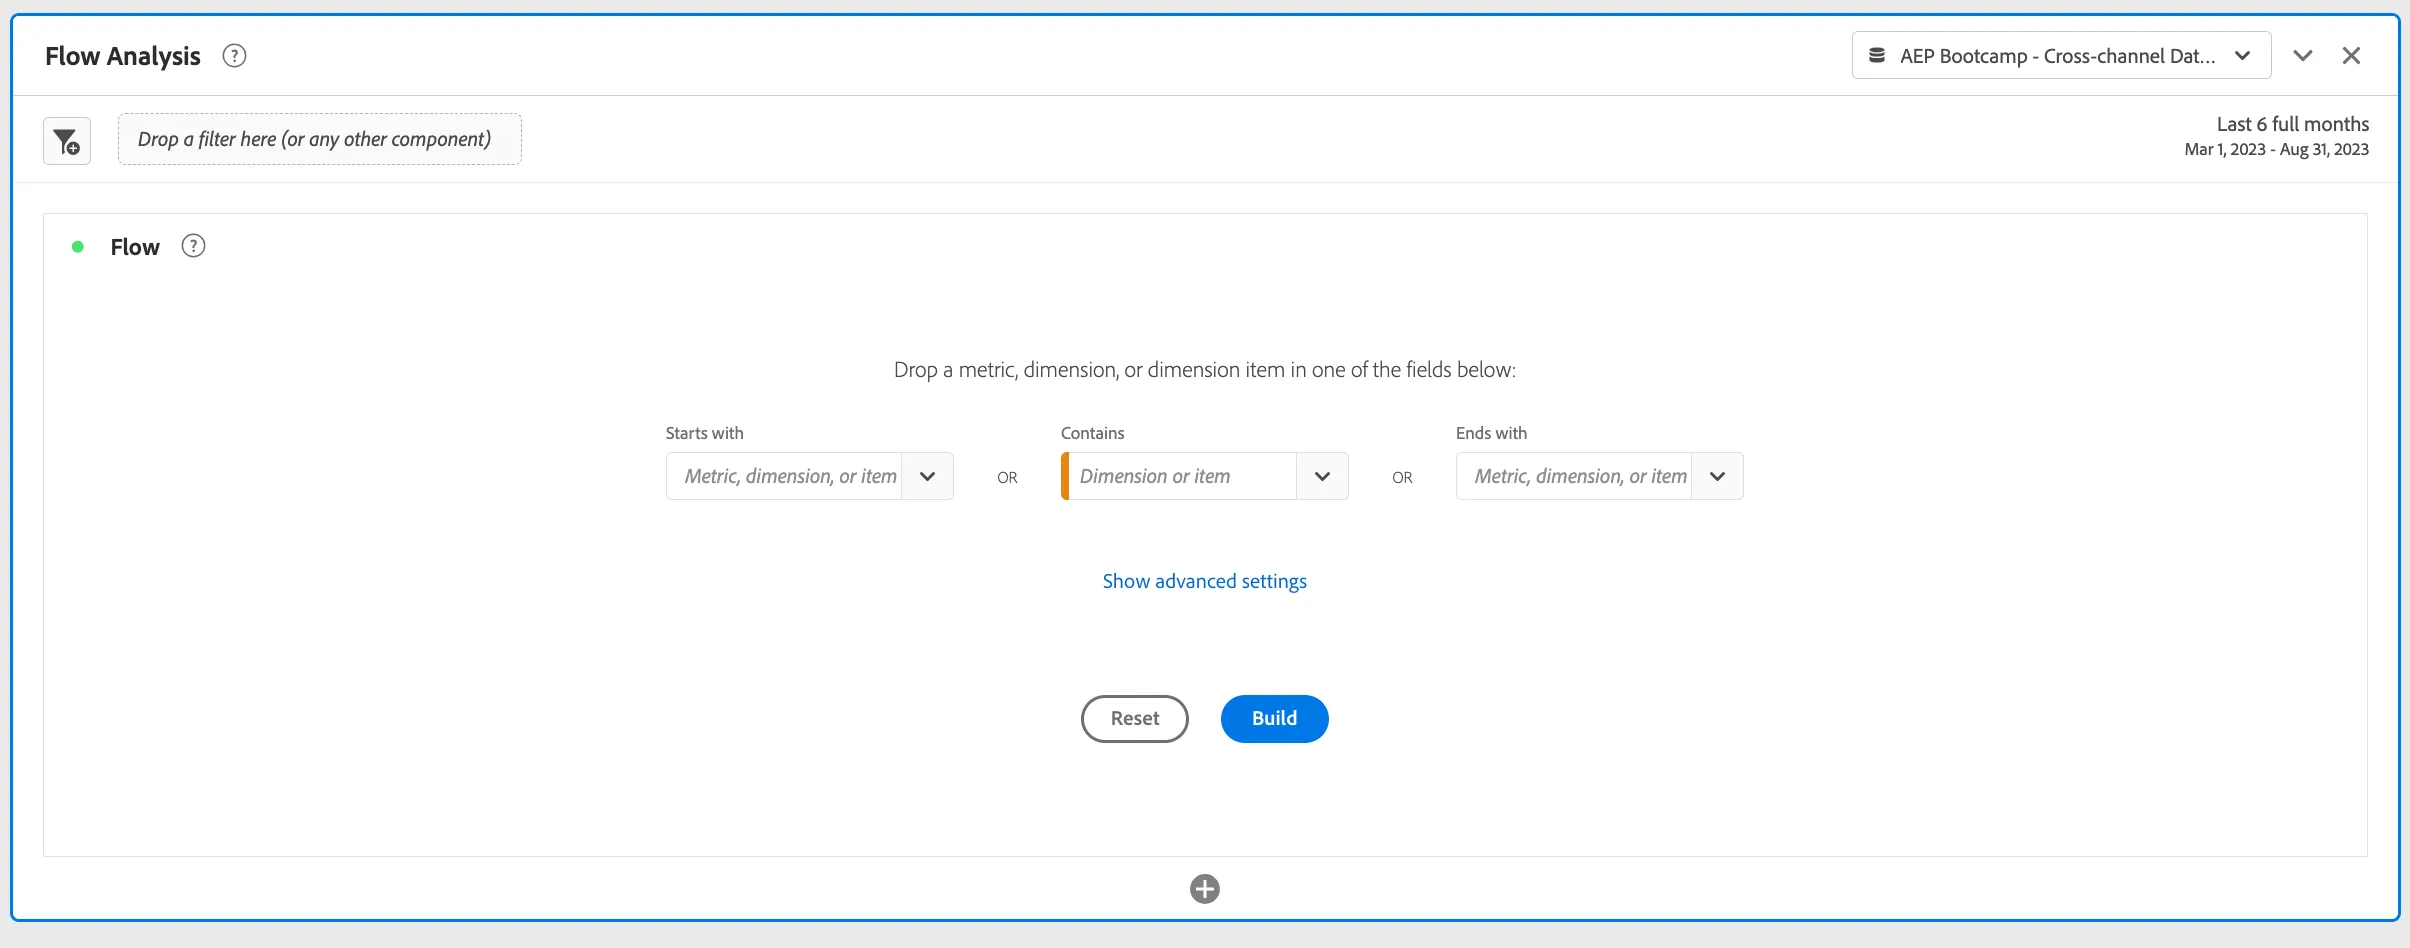
Task: Click the Flow Analysis panel title
Action: [123, 56]
